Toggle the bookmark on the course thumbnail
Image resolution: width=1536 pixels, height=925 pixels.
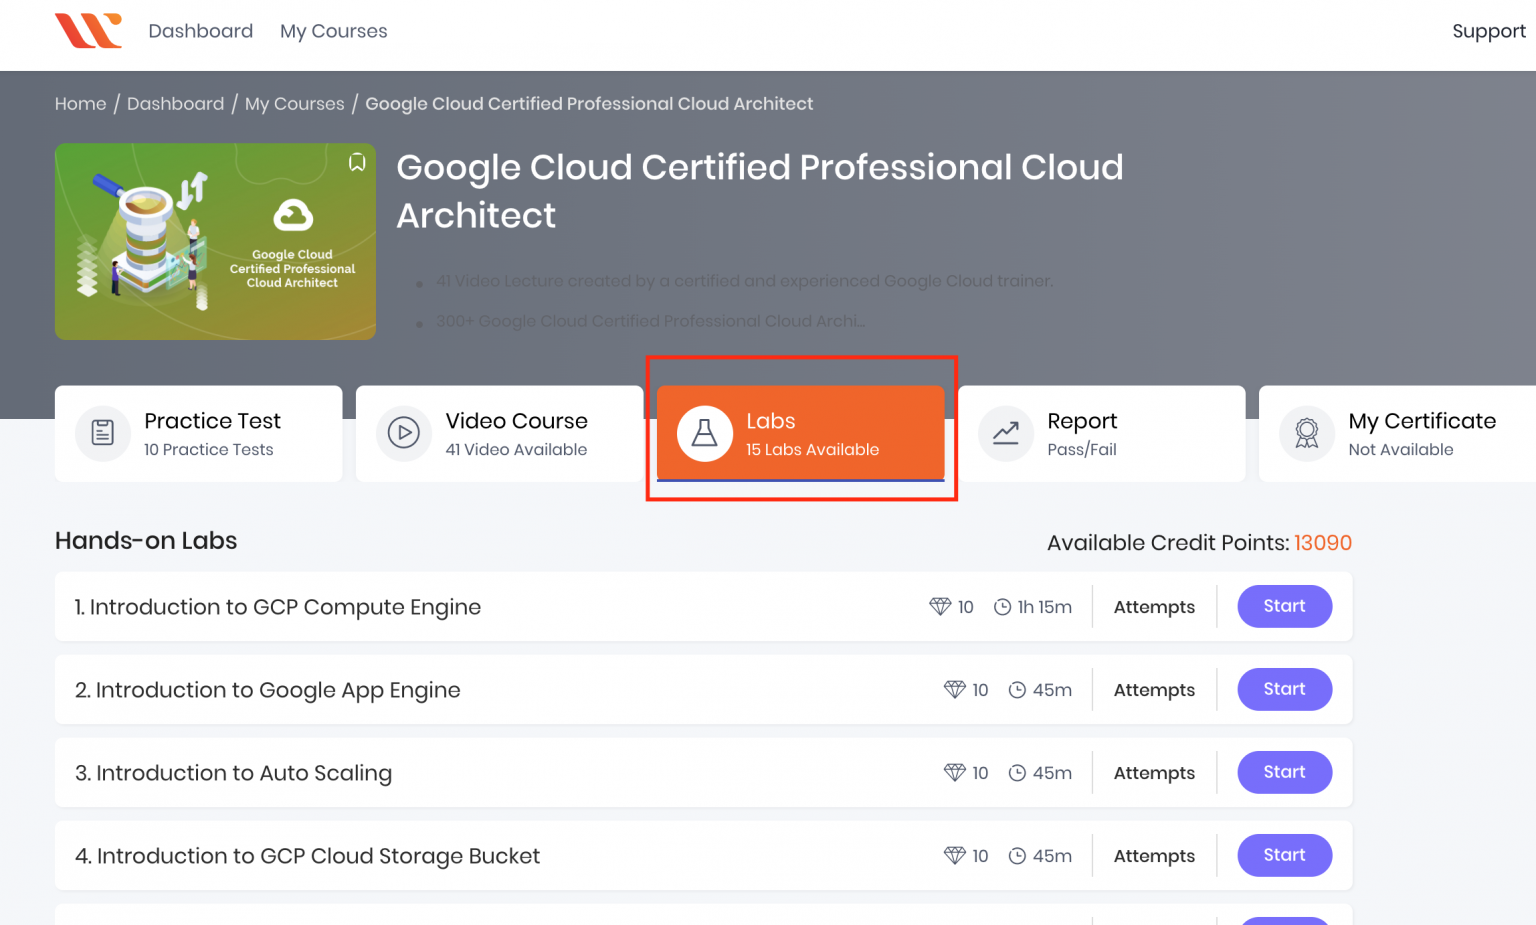pos(357,161)
